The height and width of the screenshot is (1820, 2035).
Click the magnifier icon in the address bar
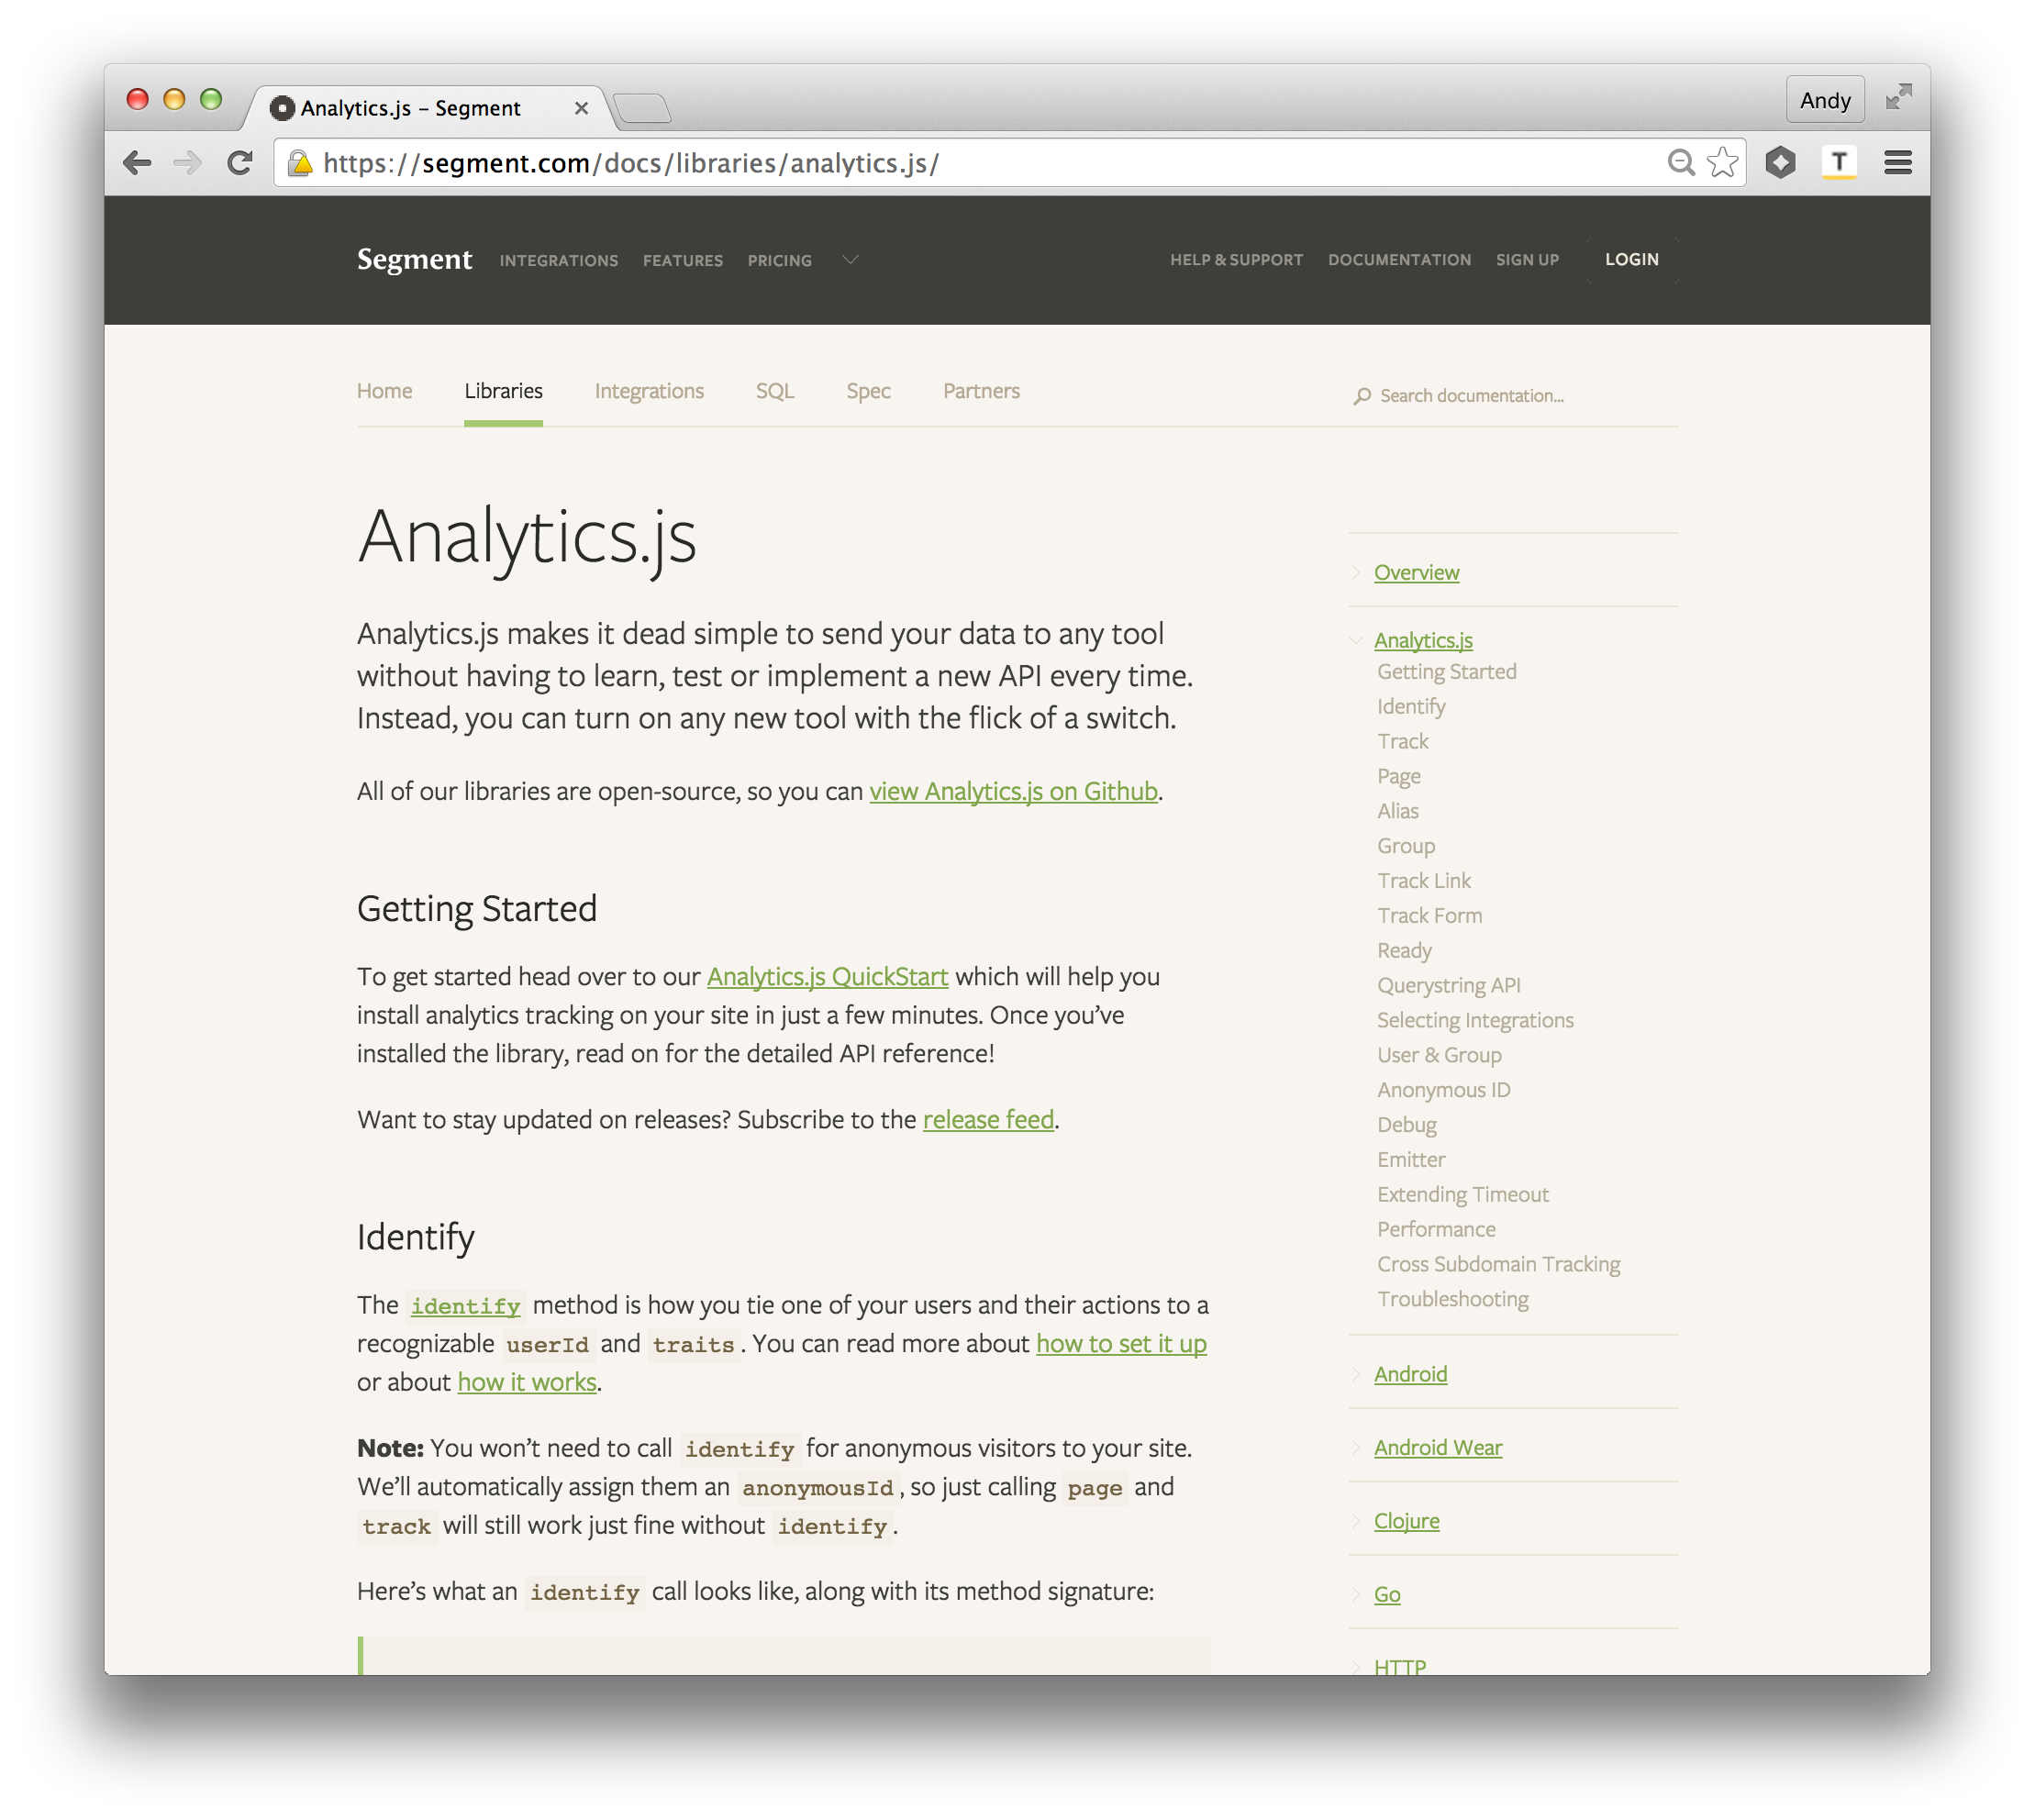(1681, 163)
